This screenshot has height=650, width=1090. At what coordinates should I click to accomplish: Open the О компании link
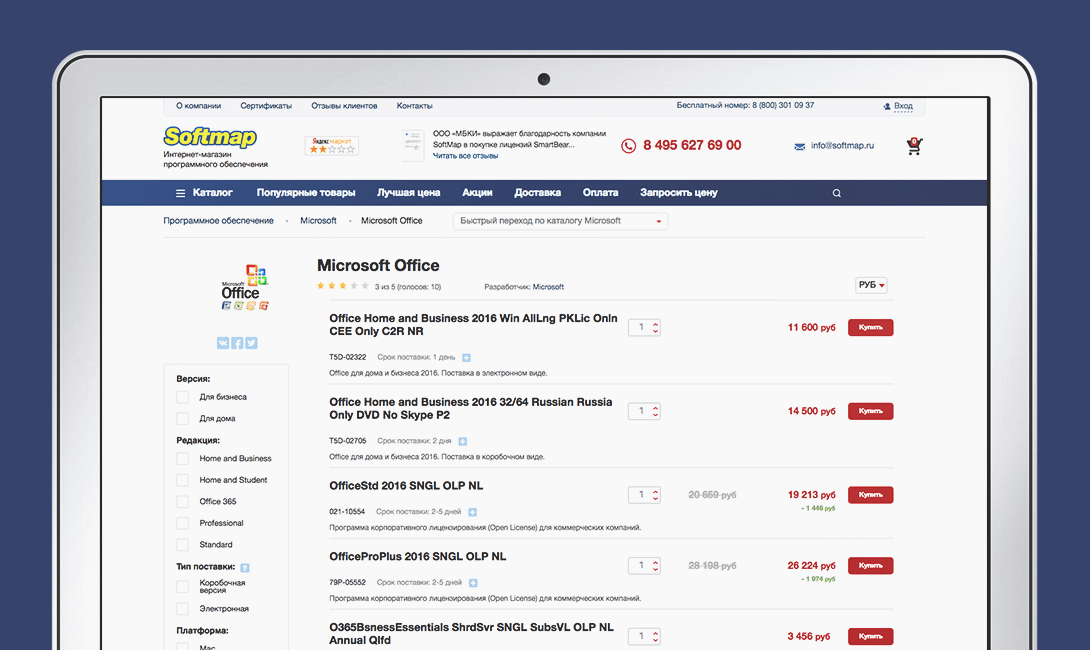point(198,106)
